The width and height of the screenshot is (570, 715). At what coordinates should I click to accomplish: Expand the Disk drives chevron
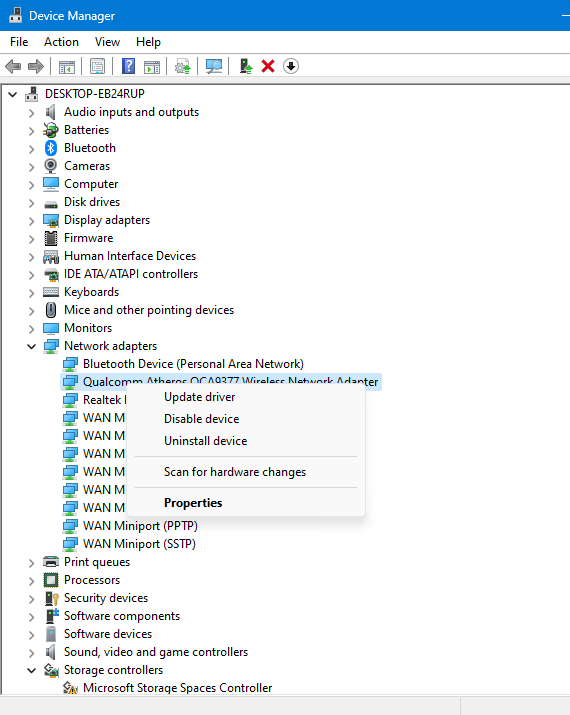point(31,202)
